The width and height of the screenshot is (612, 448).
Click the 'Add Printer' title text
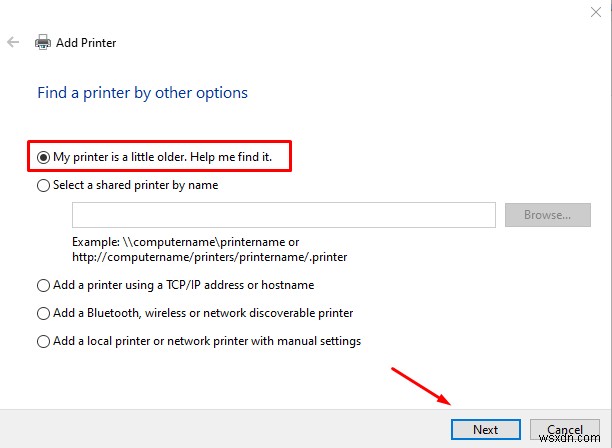click(86, 43)
